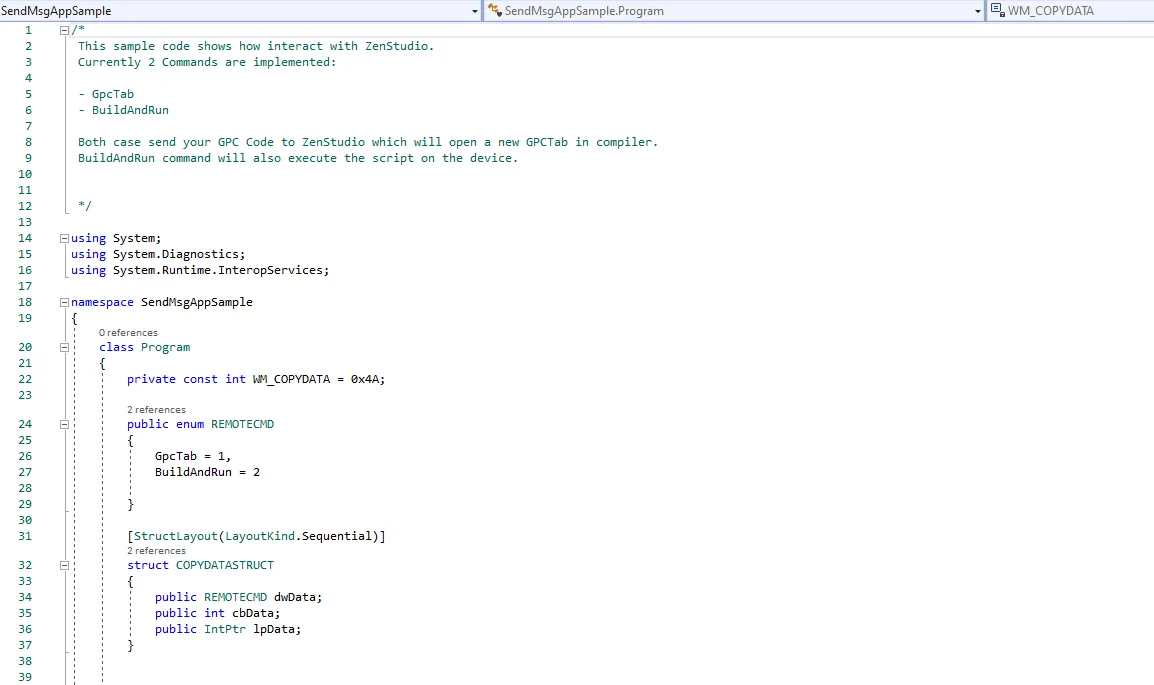Open the SendMsgAppSample project dropdown

pyautogui.click(x=474, y=10)
